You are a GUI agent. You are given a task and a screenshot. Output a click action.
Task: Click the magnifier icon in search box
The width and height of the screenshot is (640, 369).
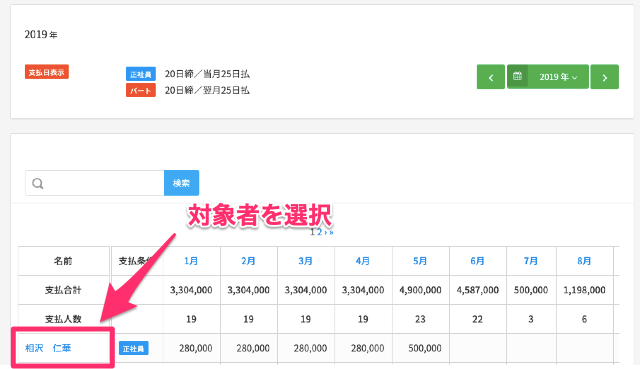[38, 183]
